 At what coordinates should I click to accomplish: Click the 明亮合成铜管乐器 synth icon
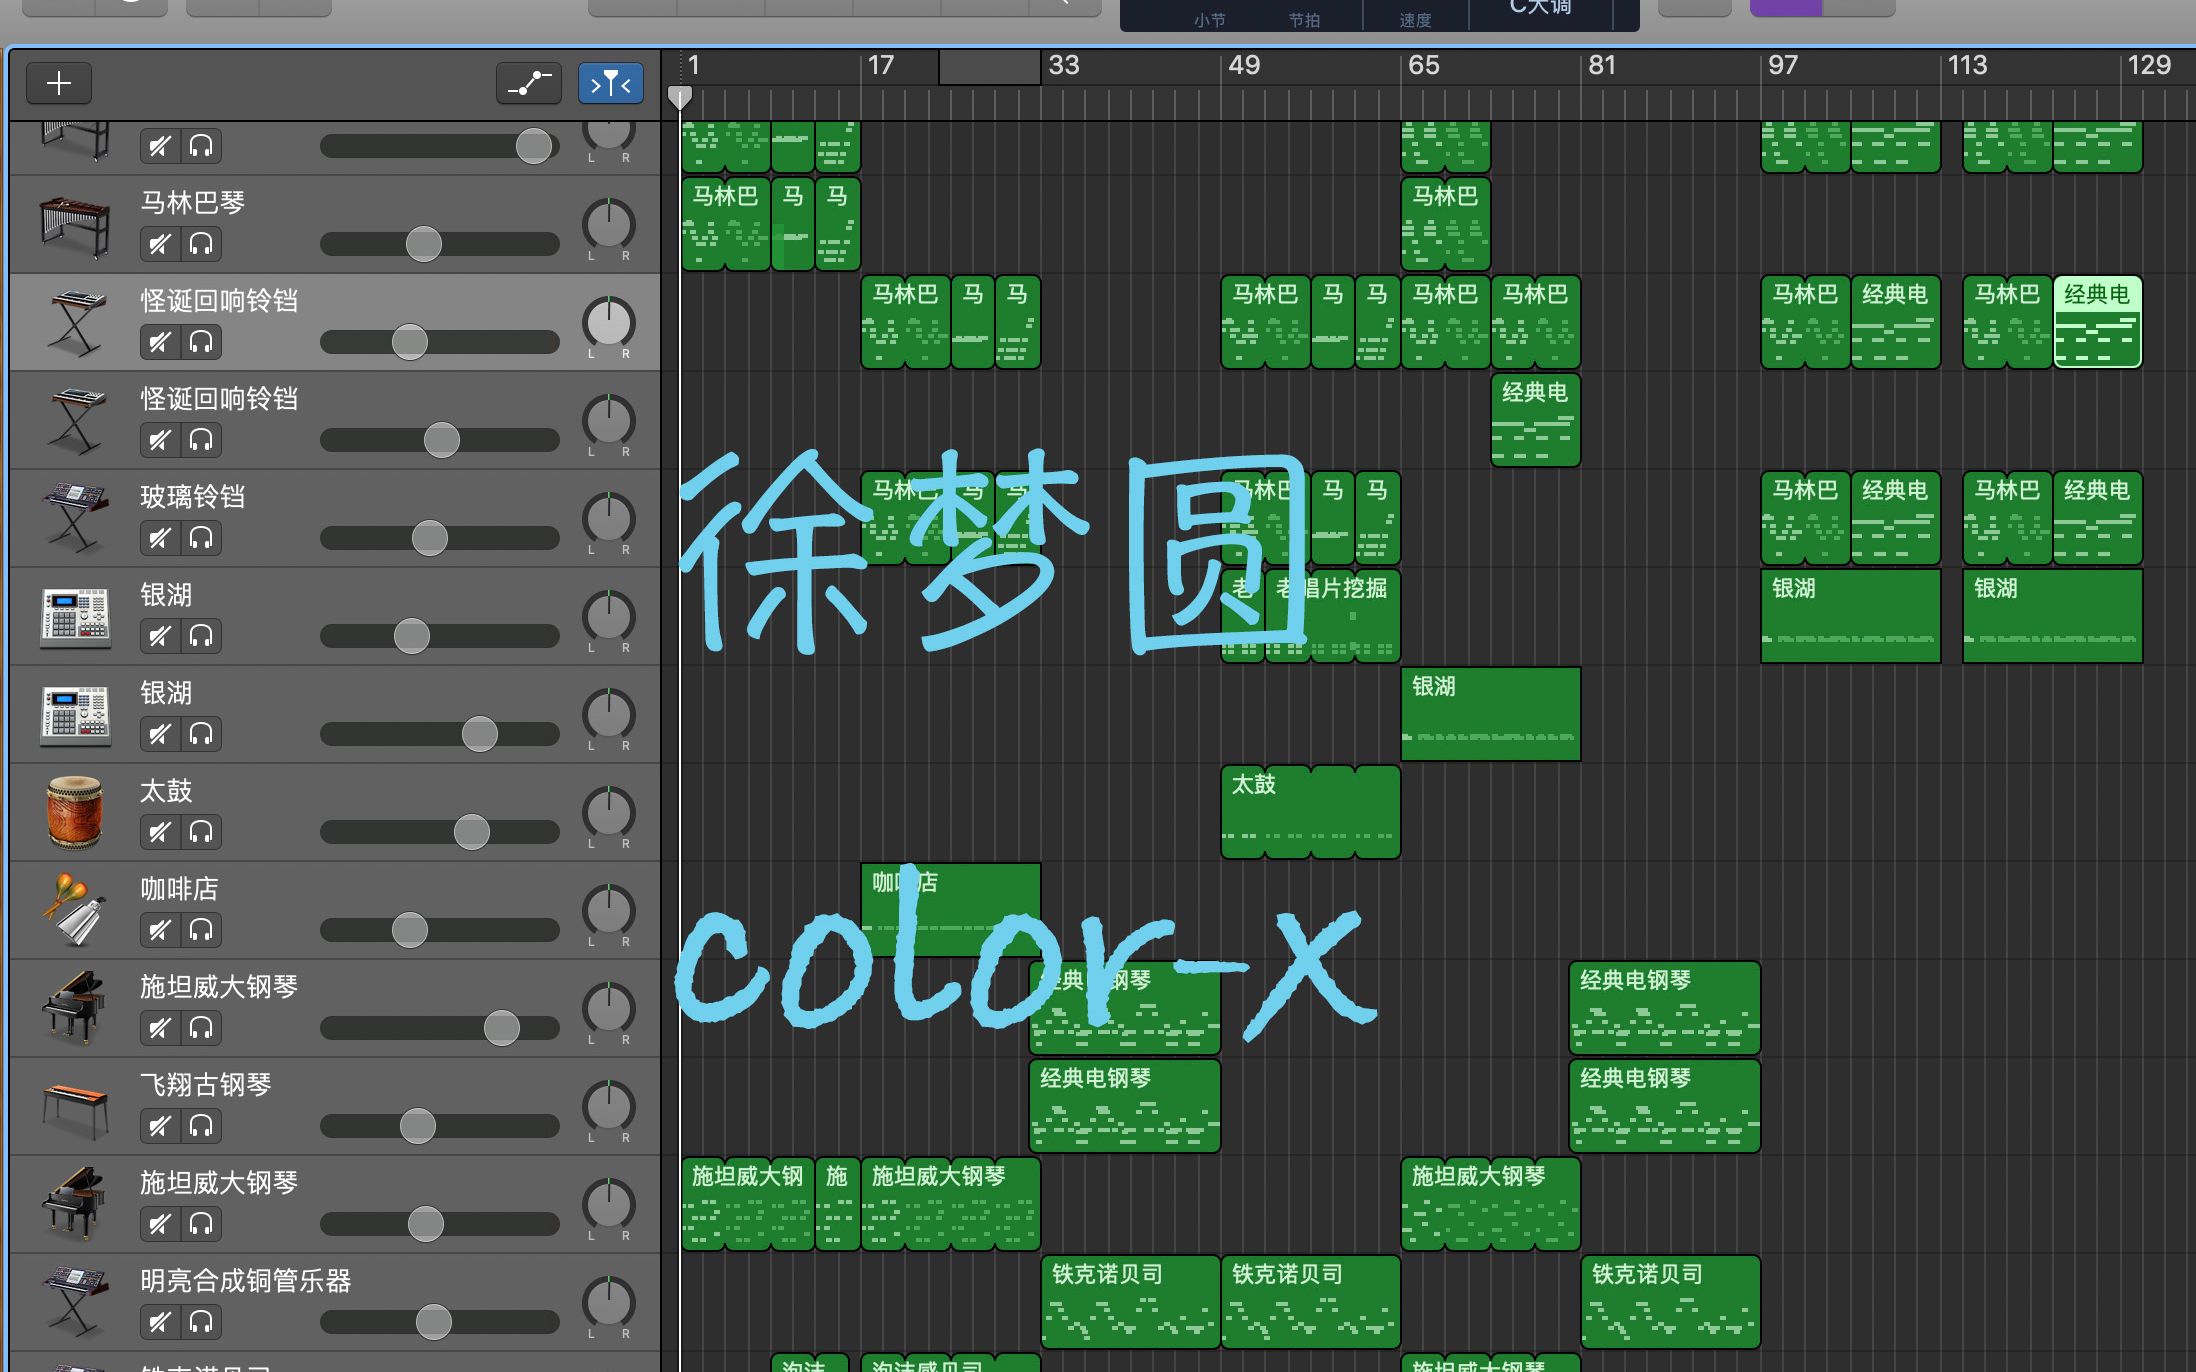73,1300
